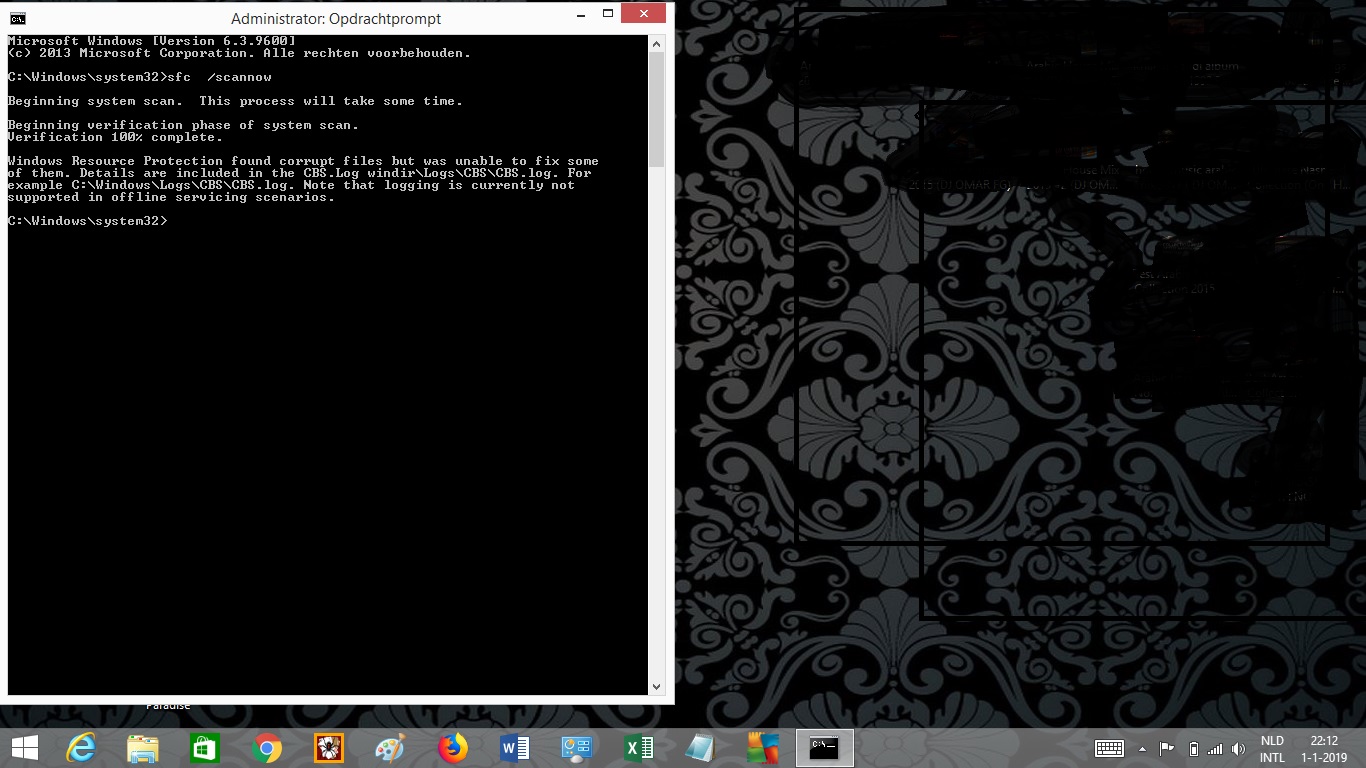
Task: Launch the Paint palette icon
Action: coord(391,748)
